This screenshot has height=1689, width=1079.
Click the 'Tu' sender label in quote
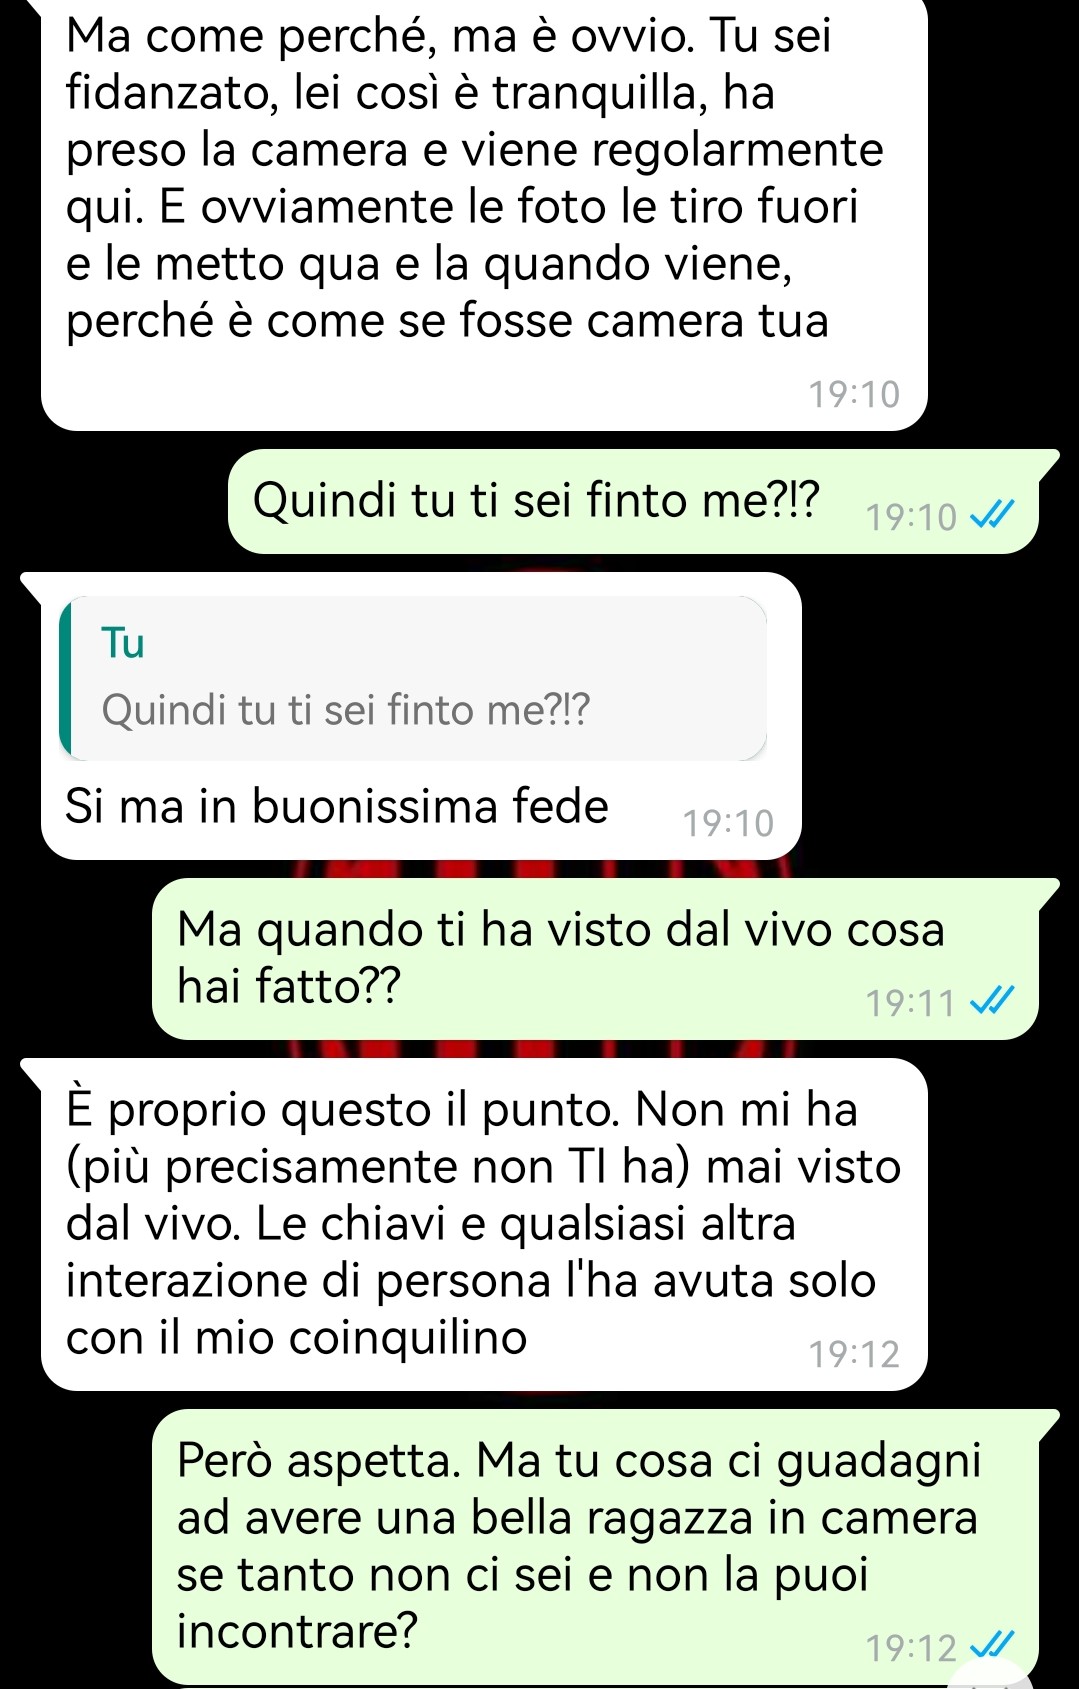(x=123, y=642)
